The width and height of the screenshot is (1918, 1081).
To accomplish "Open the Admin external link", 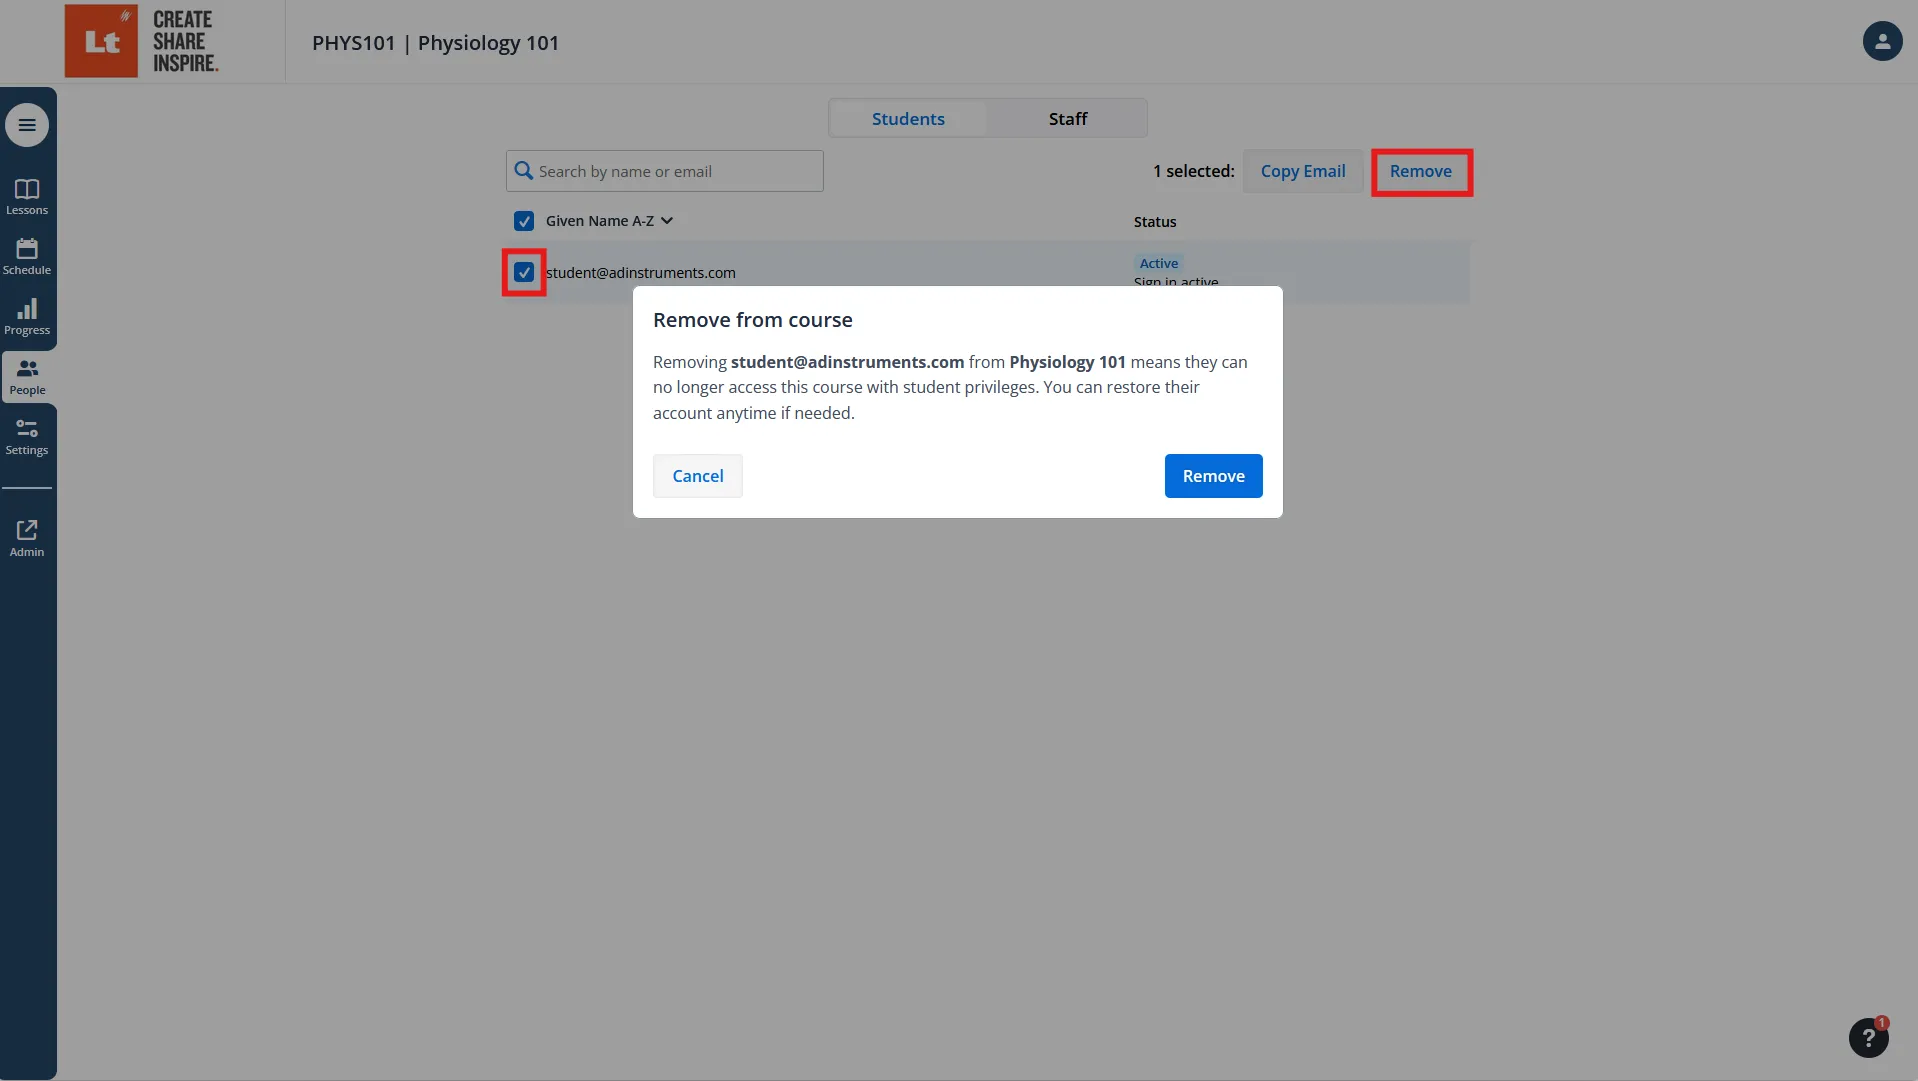I will pyautogui.click(x=27, y=538).
